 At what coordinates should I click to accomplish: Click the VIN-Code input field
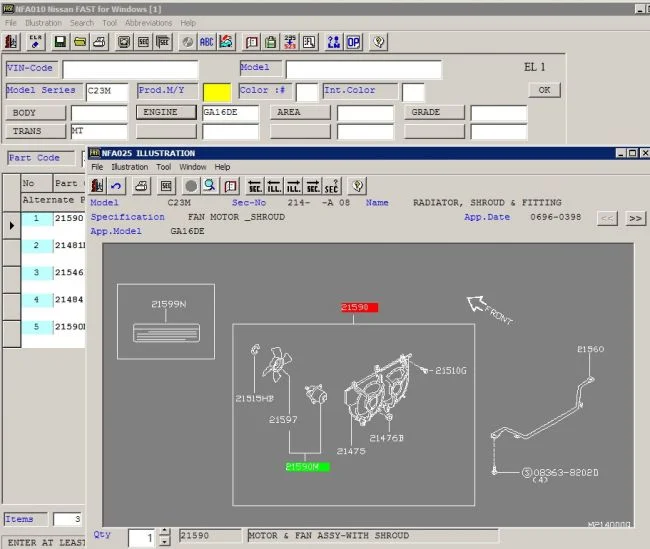130,69
